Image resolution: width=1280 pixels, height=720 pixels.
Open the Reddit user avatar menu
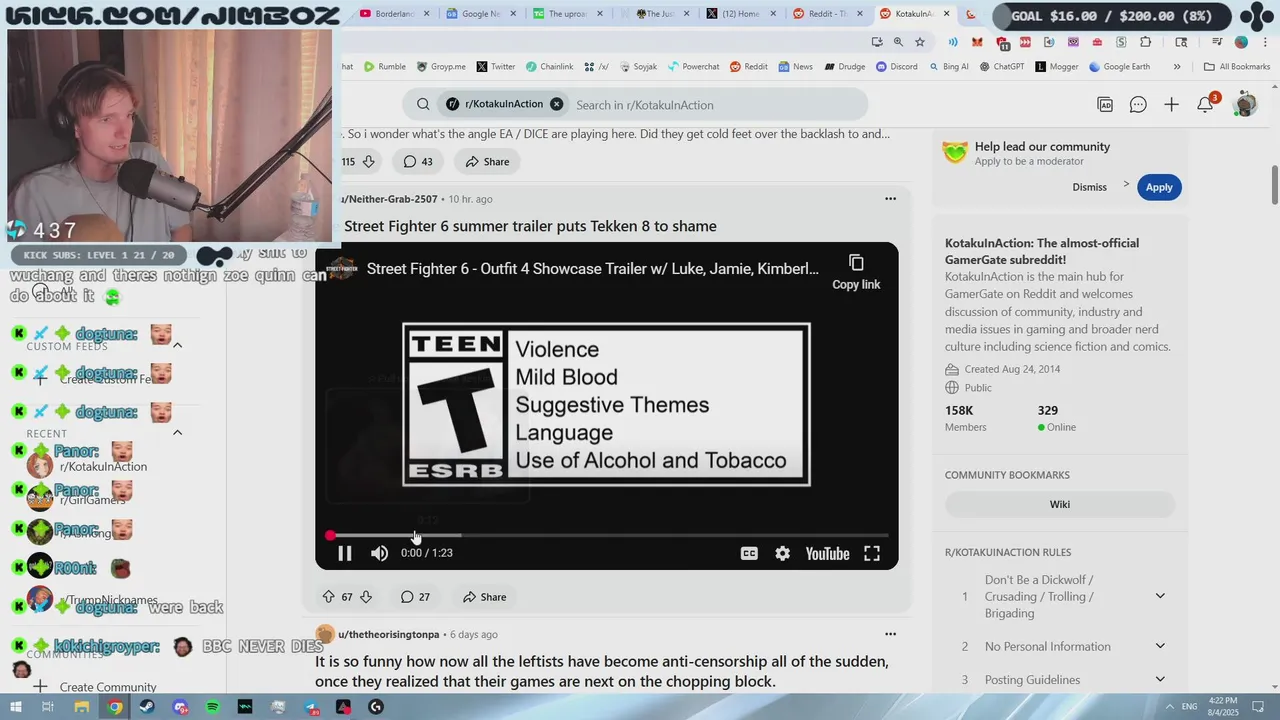click(1245, 104)
